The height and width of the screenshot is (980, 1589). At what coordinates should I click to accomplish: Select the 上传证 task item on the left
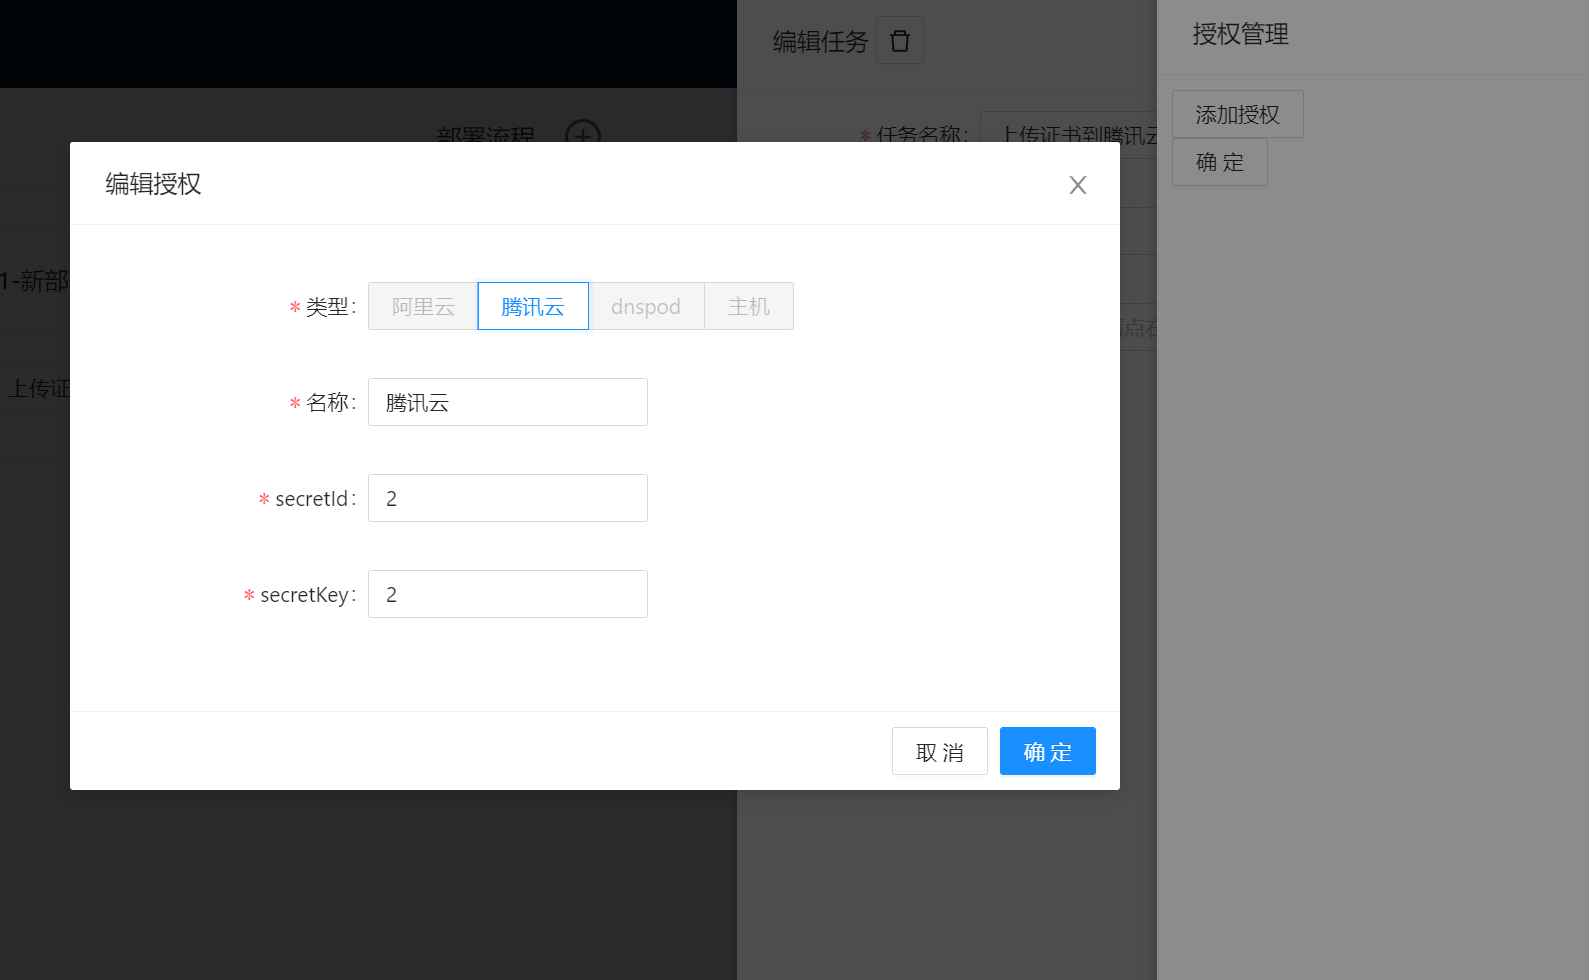pyautogui.click(x=38, y=388)
